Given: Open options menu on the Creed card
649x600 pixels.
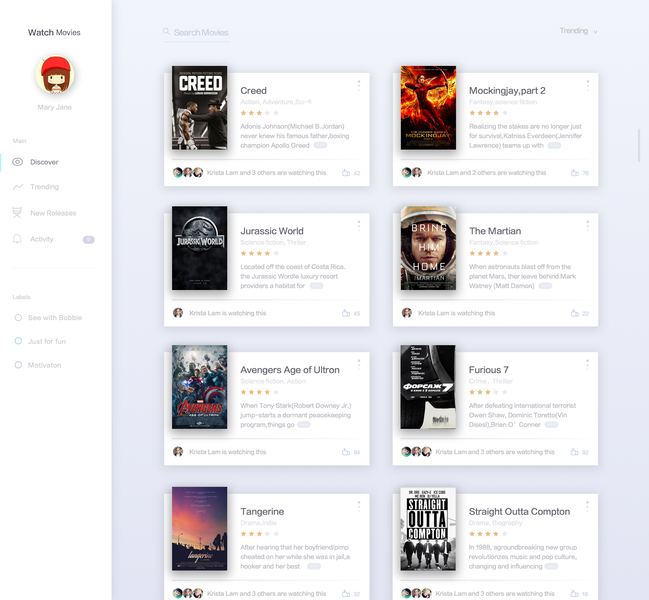Looking at the screenshot, I should (x=359, y=85).
